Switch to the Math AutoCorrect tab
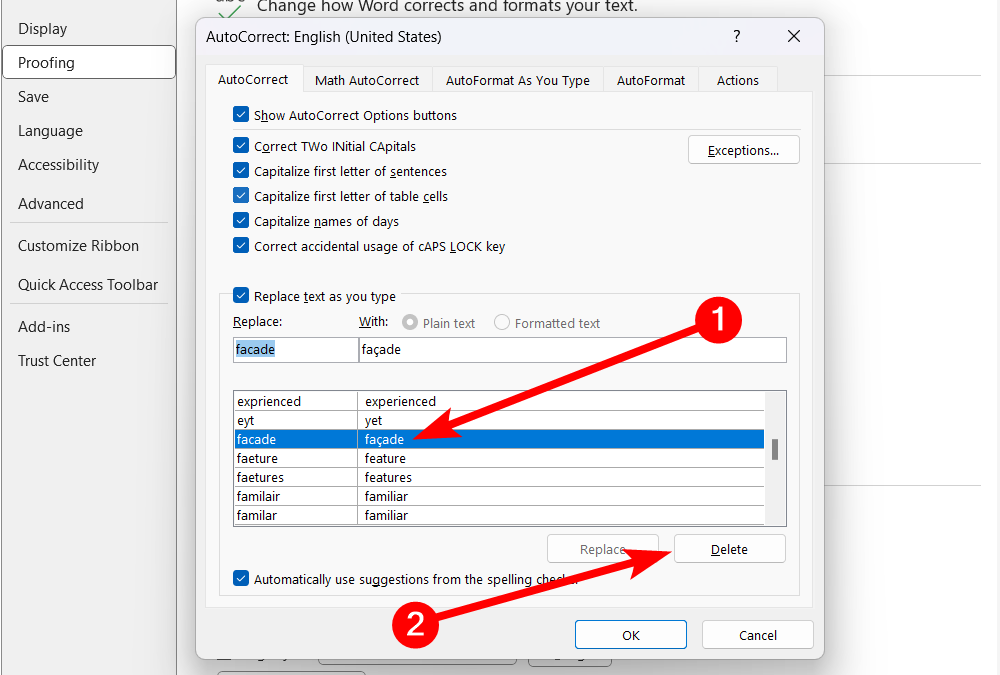1000x675 pixels. pos(367,80)
